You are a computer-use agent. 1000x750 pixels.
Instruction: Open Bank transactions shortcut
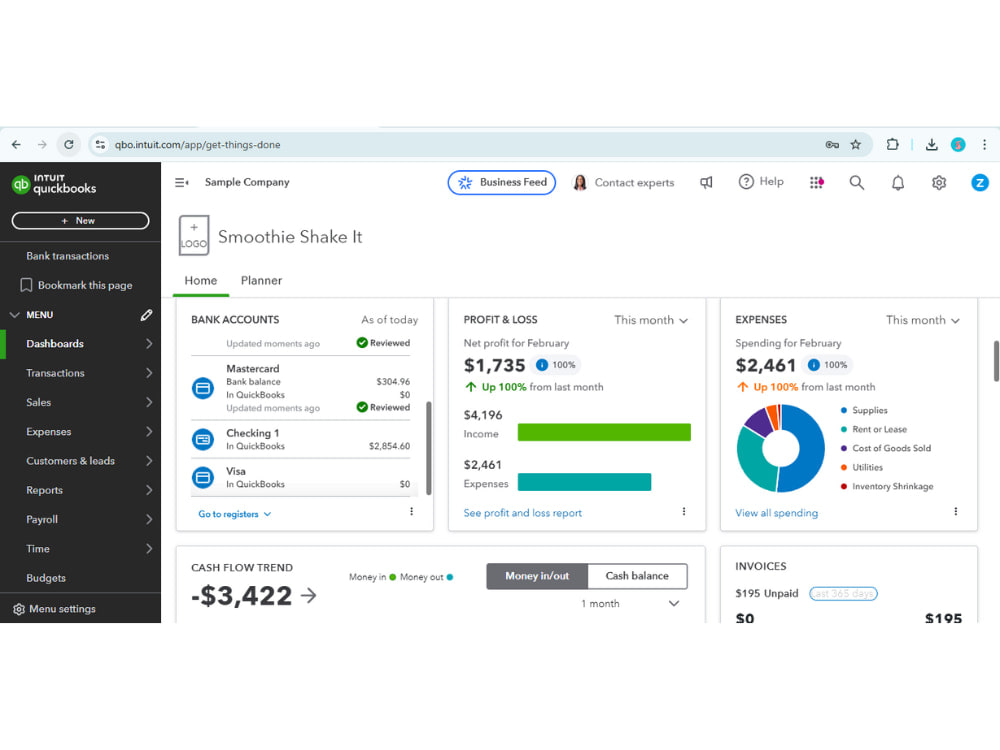pos(68,256)
